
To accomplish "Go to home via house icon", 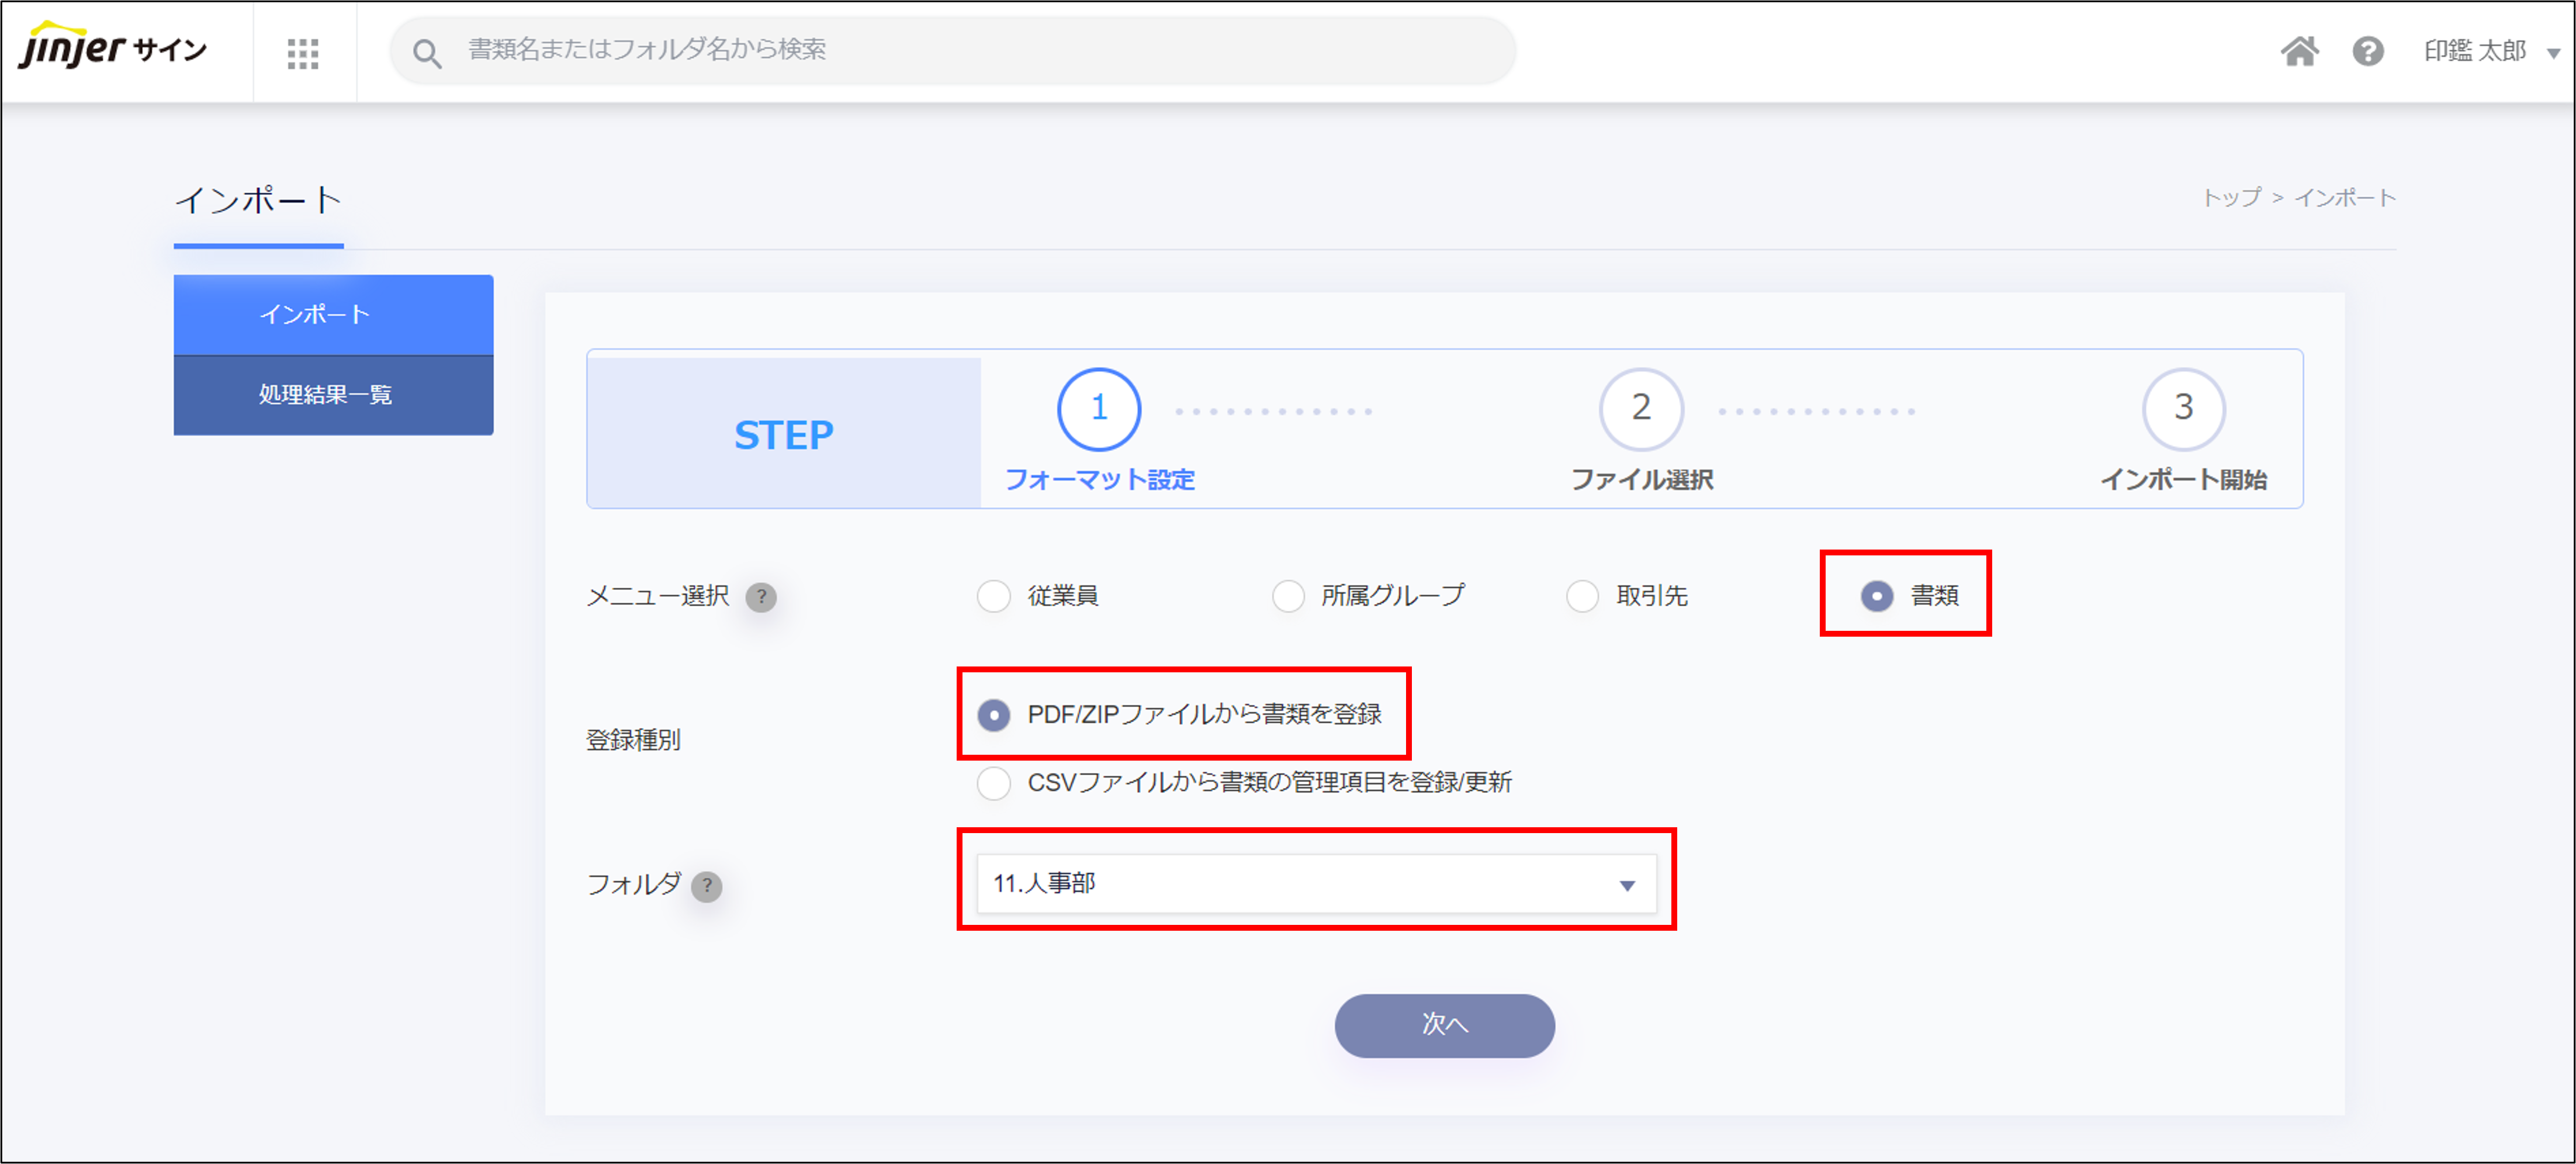I will click(x=2299, y=51).
